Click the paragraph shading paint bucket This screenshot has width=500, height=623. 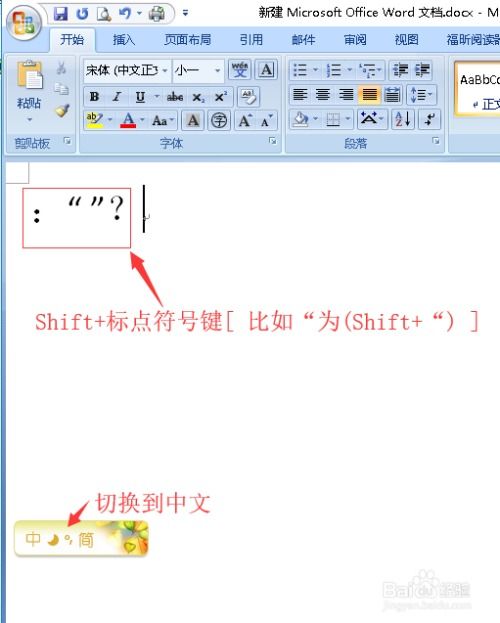300,119
